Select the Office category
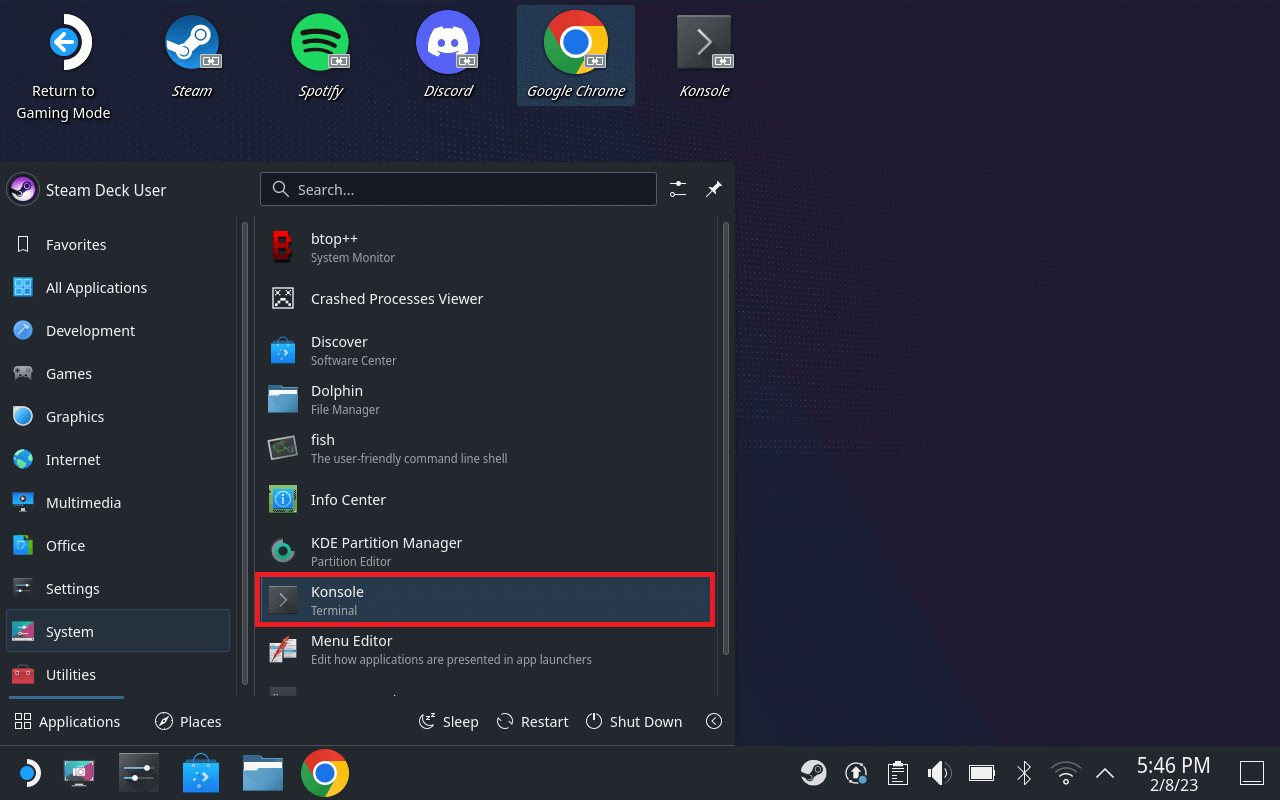Image resolution: width=1280 pixels, height=800 pixels. tap(118, 545)
